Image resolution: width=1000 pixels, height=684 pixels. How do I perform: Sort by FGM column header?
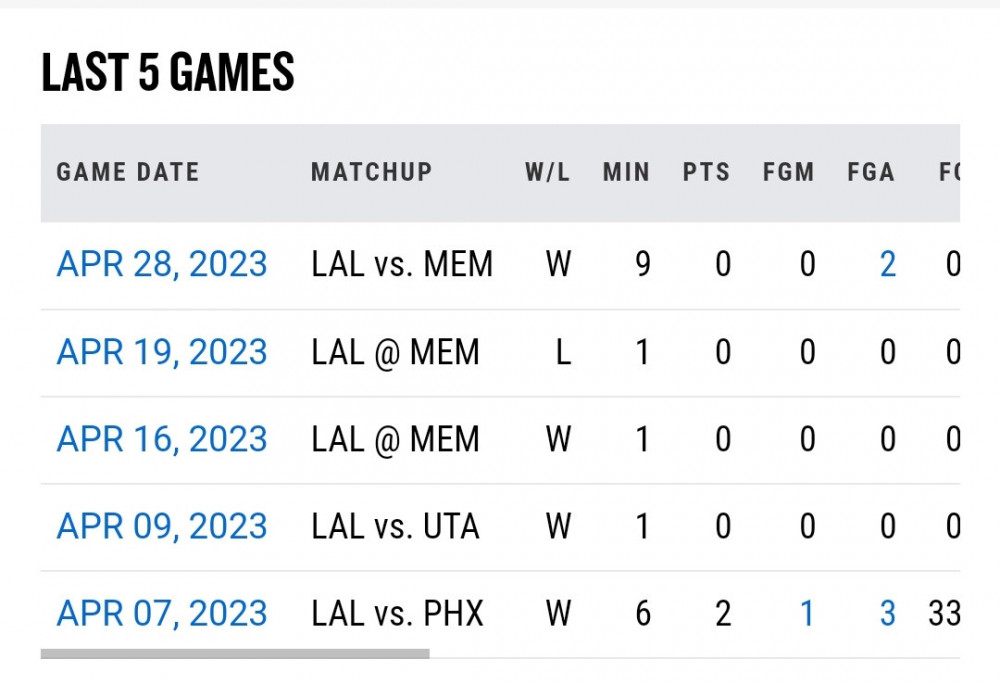[x=788, y=172]
